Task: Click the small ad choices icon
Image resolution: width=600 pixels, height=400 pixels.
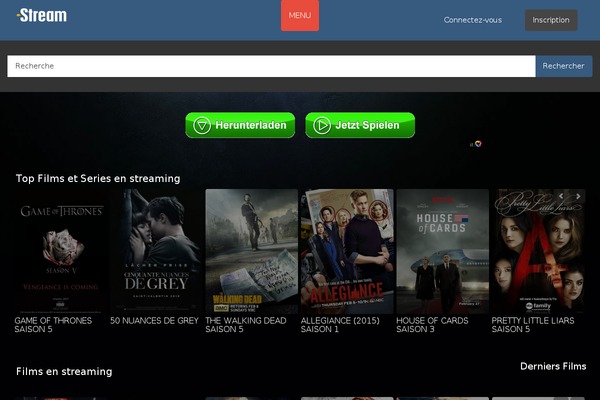Action: pyautogui.click(x=476, y=144)
